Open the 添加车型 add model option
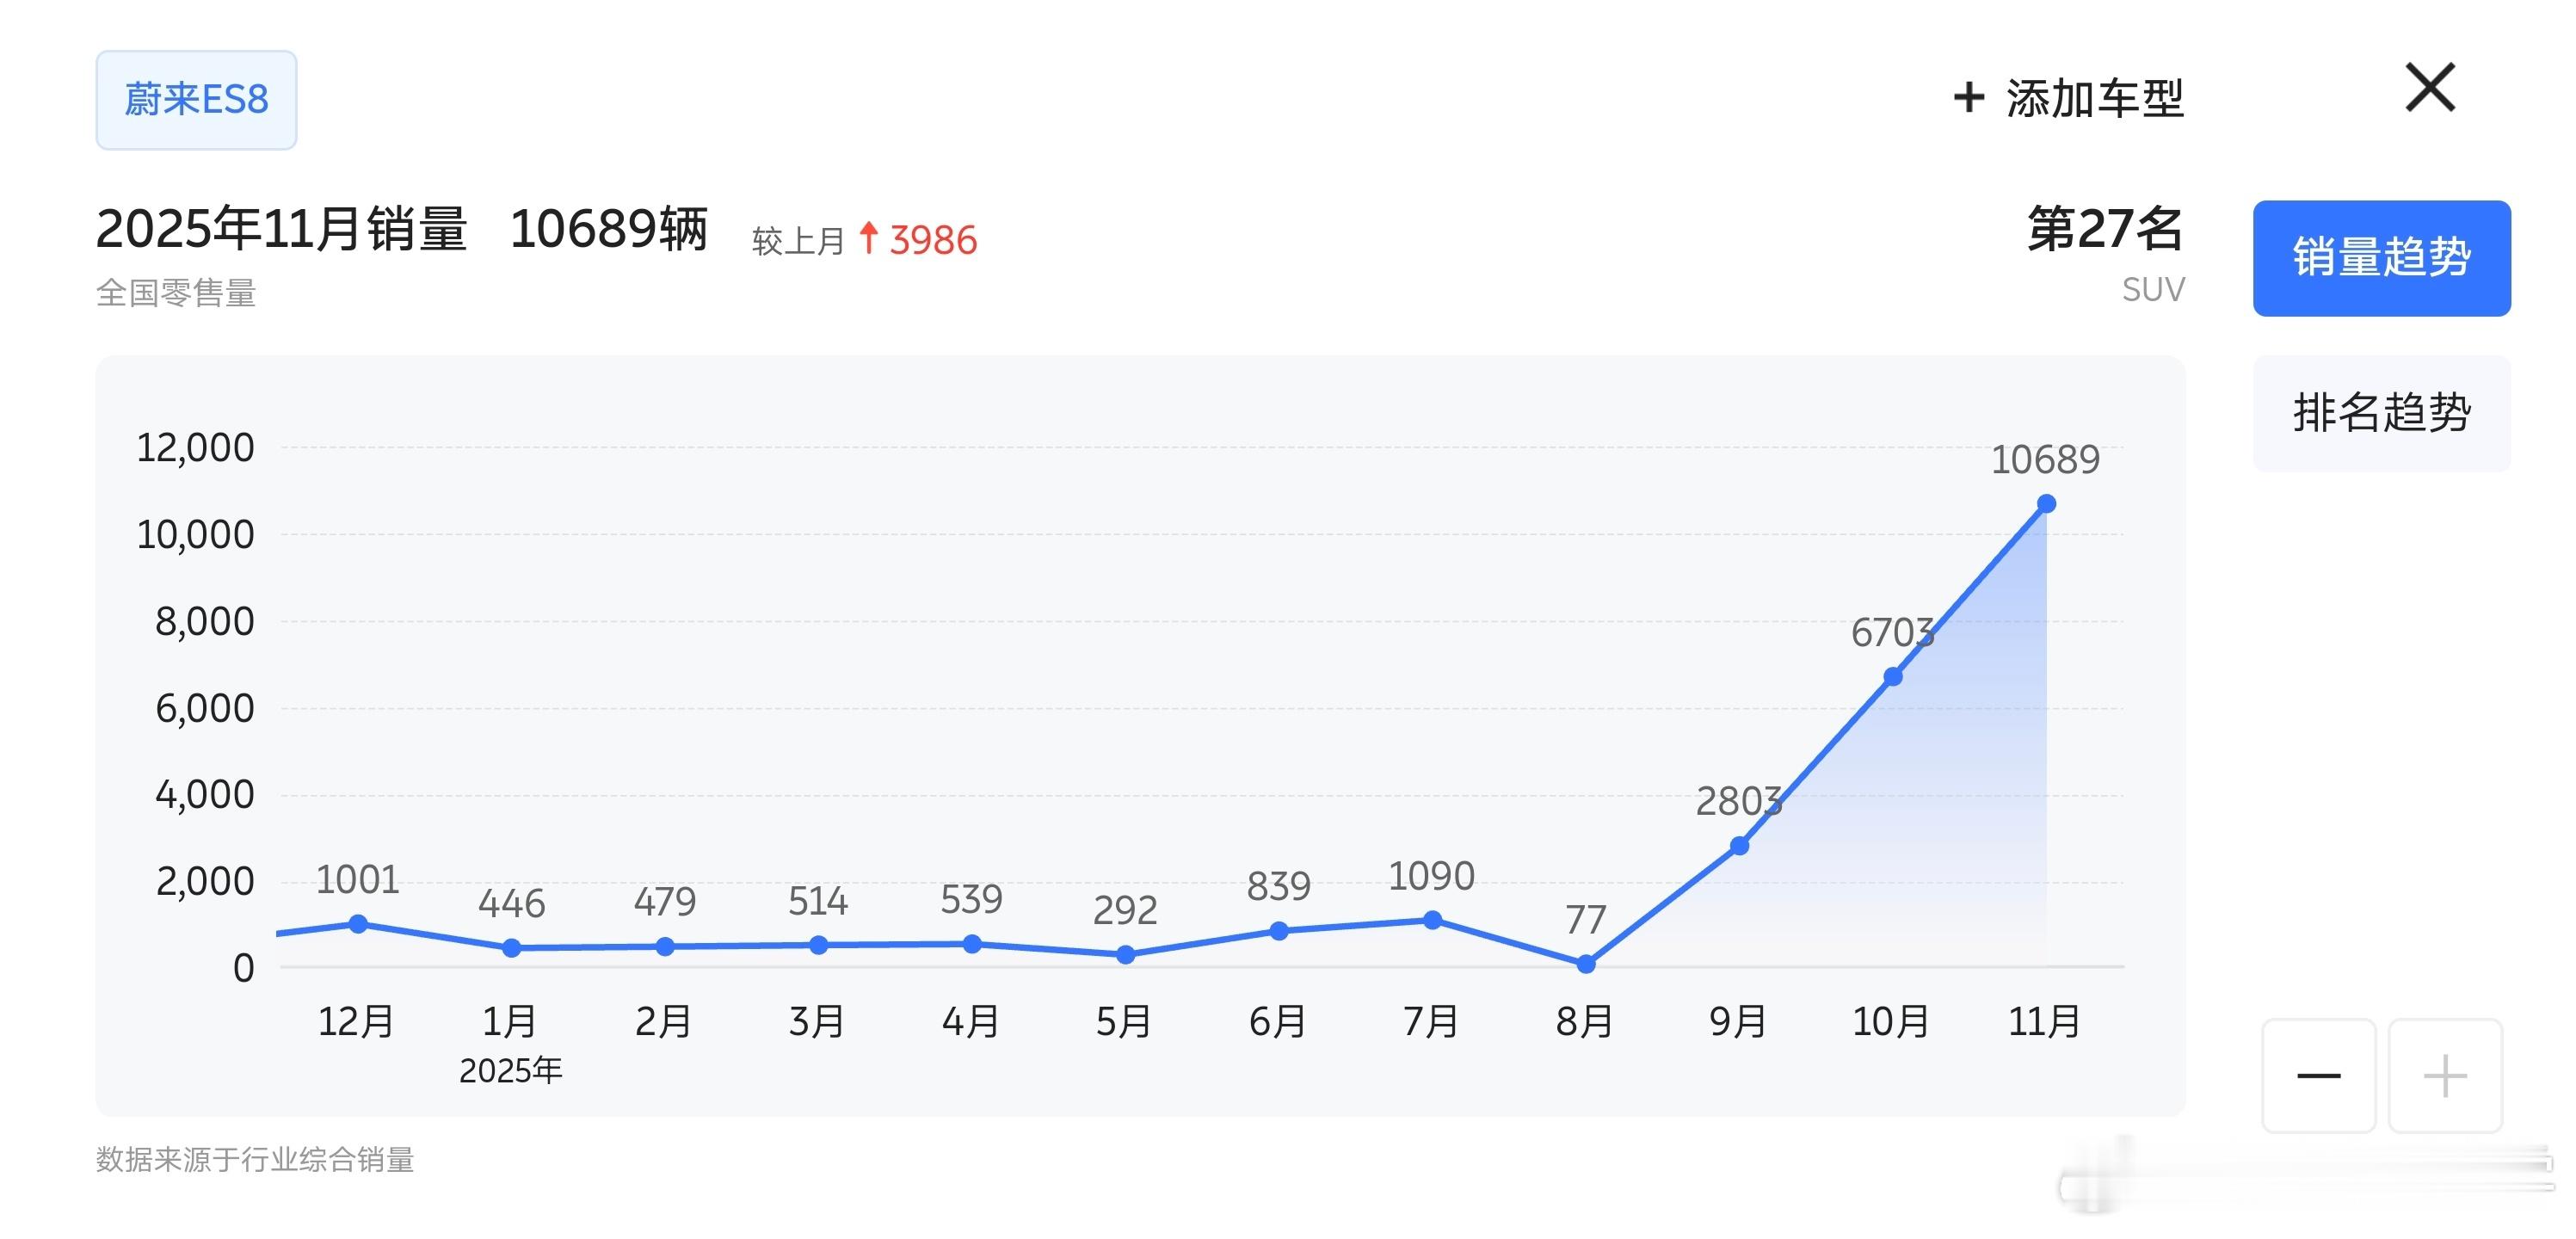2576x1239 pixels. coord(2093,97)
